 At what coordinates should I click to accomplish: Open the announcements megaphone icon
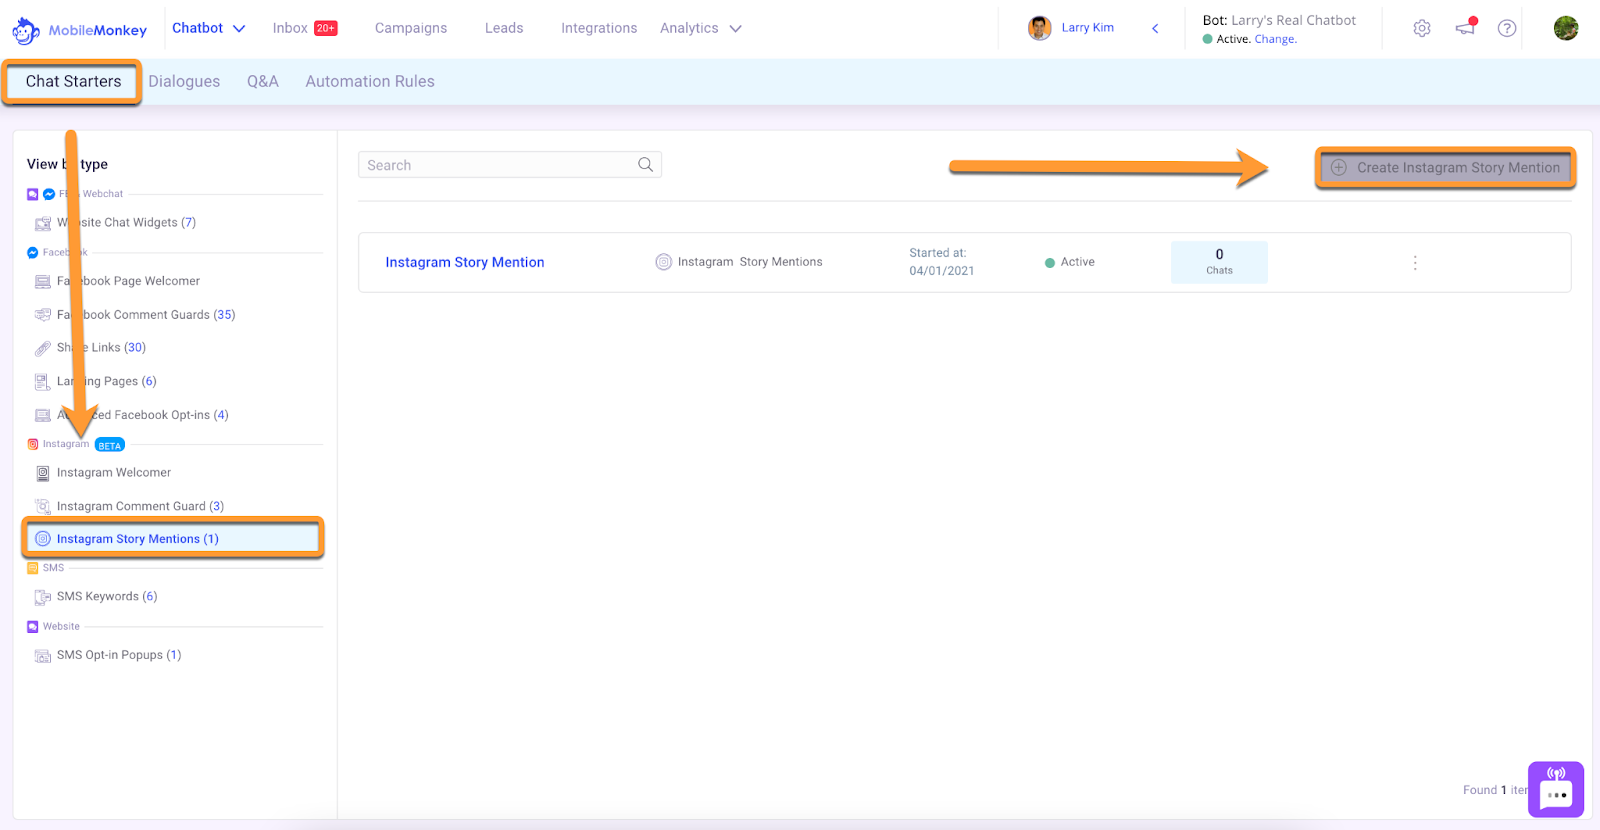[x=1465, y=28]
